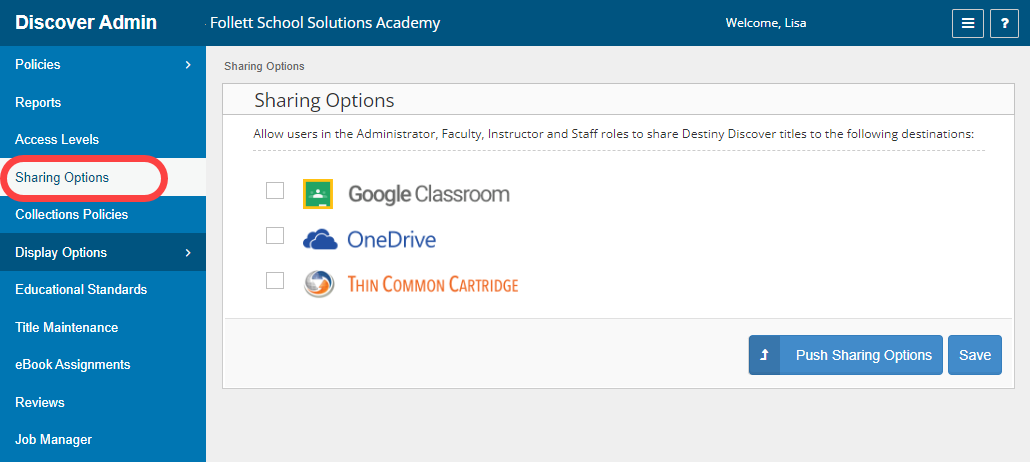
Task: Click the upload arrow on Push Sharing Options
Action: click(x=764, y=355)
